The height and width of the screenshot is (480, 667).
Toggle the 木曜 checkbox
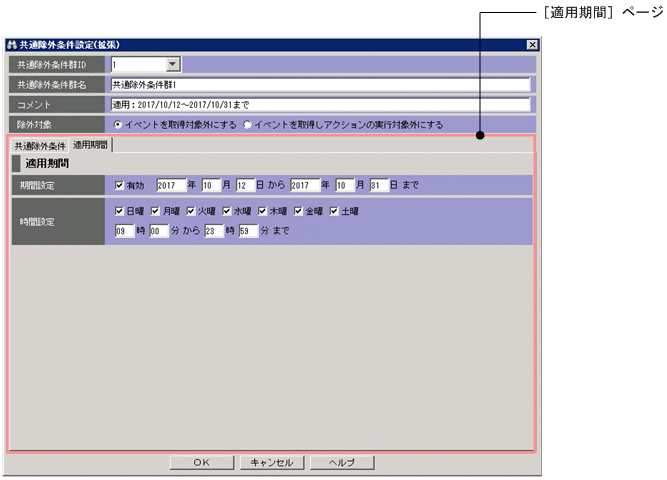[262, 211]
